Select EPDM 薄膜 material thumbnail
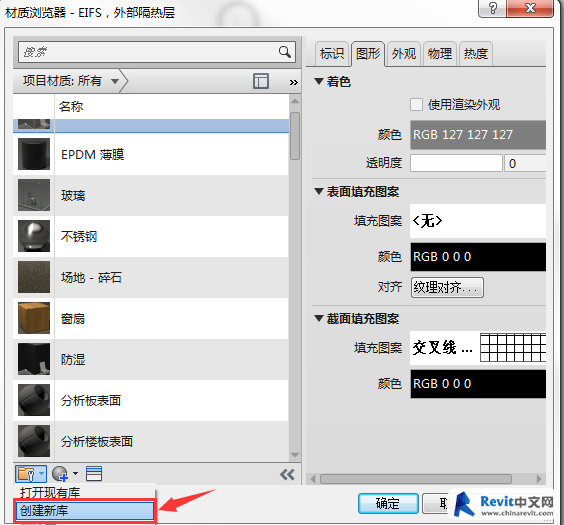Image resolution: width=564 pixels, height=525 pixels. pyautogui.click(x=34, y=154)
